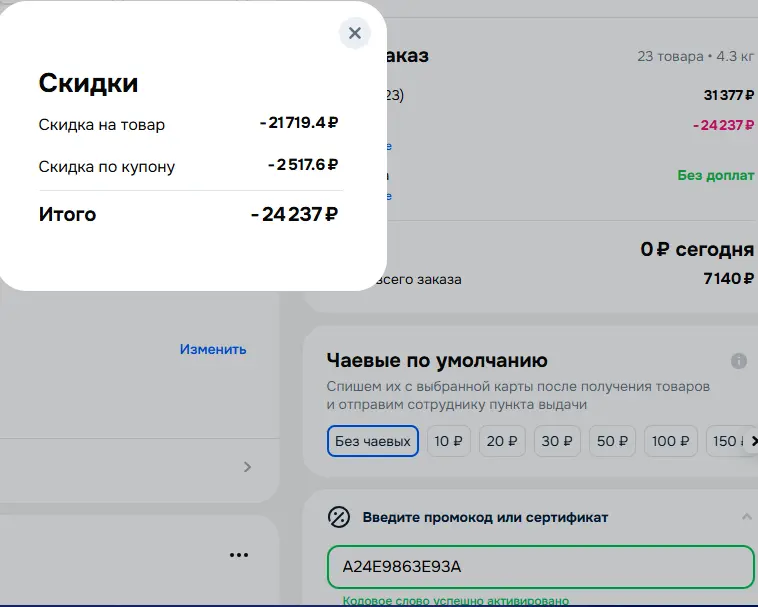This screenshot has height=607, width=758.
Task: Choose the 50 ₽ tip option
Action: click(612, 441)
